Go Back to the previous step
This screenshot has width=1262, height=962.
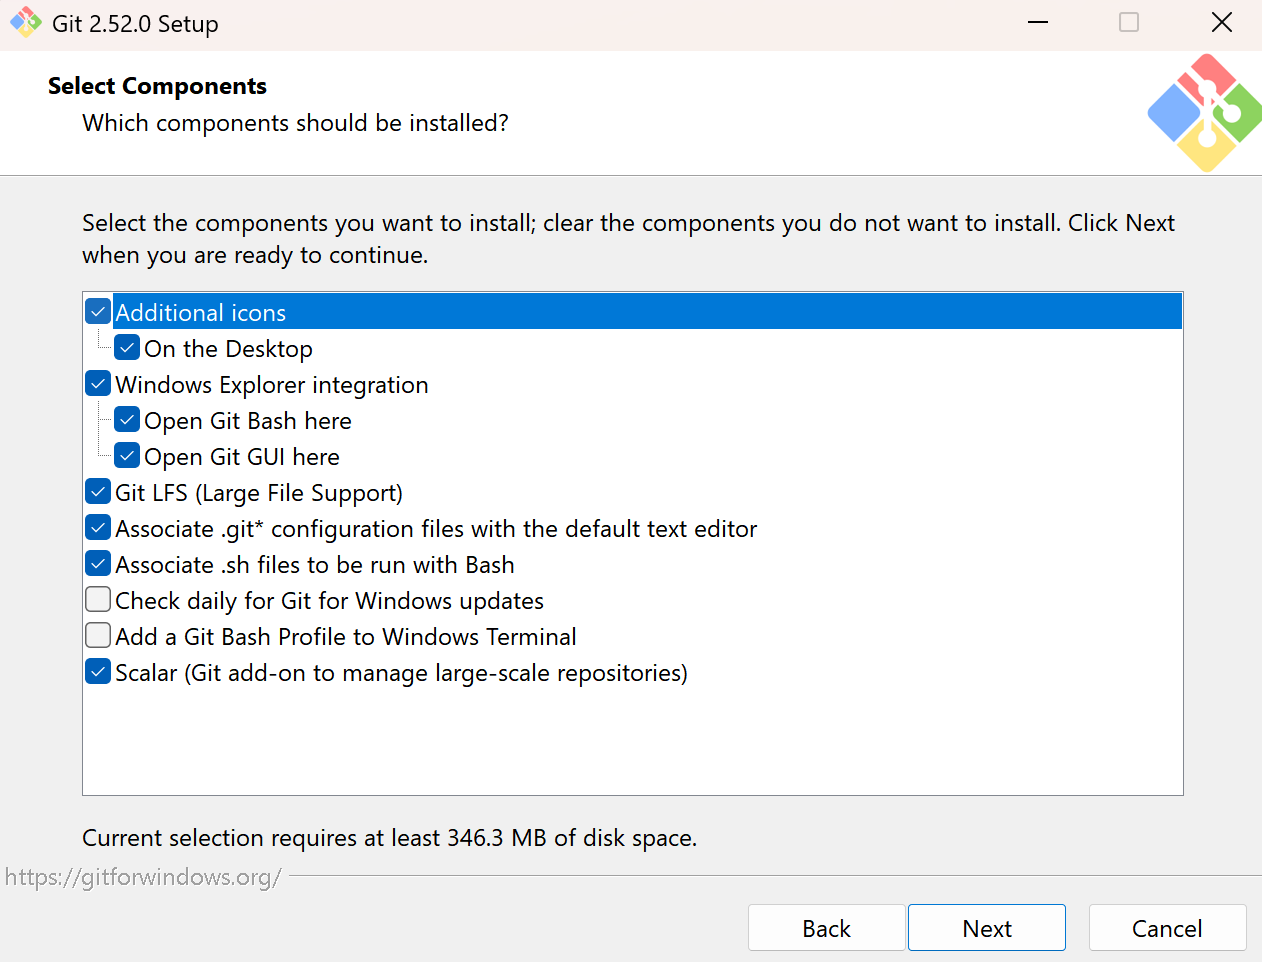click(826, 928)
